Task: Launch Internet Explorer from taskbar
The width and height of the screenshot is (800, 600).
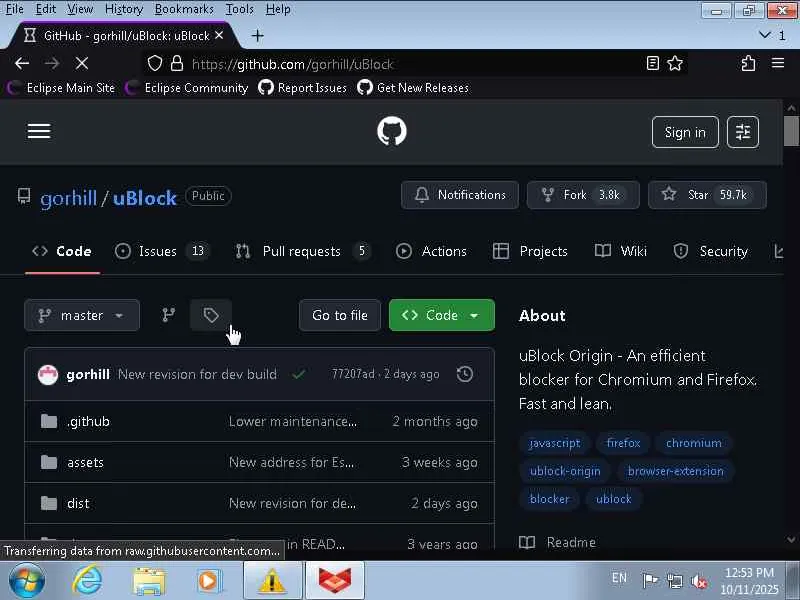Action: [x=87, y=581]
